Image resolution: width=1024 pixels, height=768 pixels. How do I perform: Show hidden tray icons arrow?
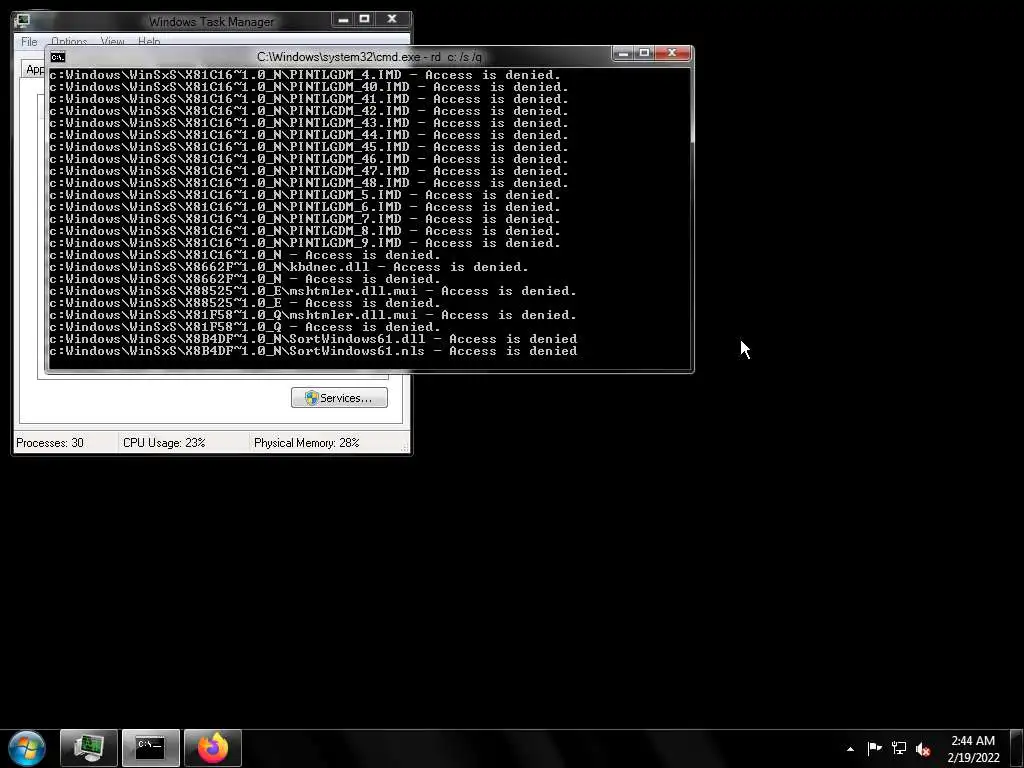pos(850,748)
